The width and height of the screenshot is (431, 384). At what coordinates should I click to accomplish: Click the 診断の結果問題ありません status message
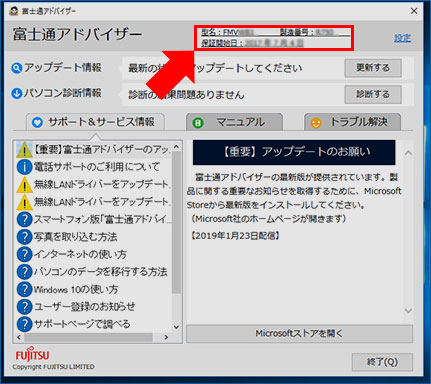tap(186, 95)
